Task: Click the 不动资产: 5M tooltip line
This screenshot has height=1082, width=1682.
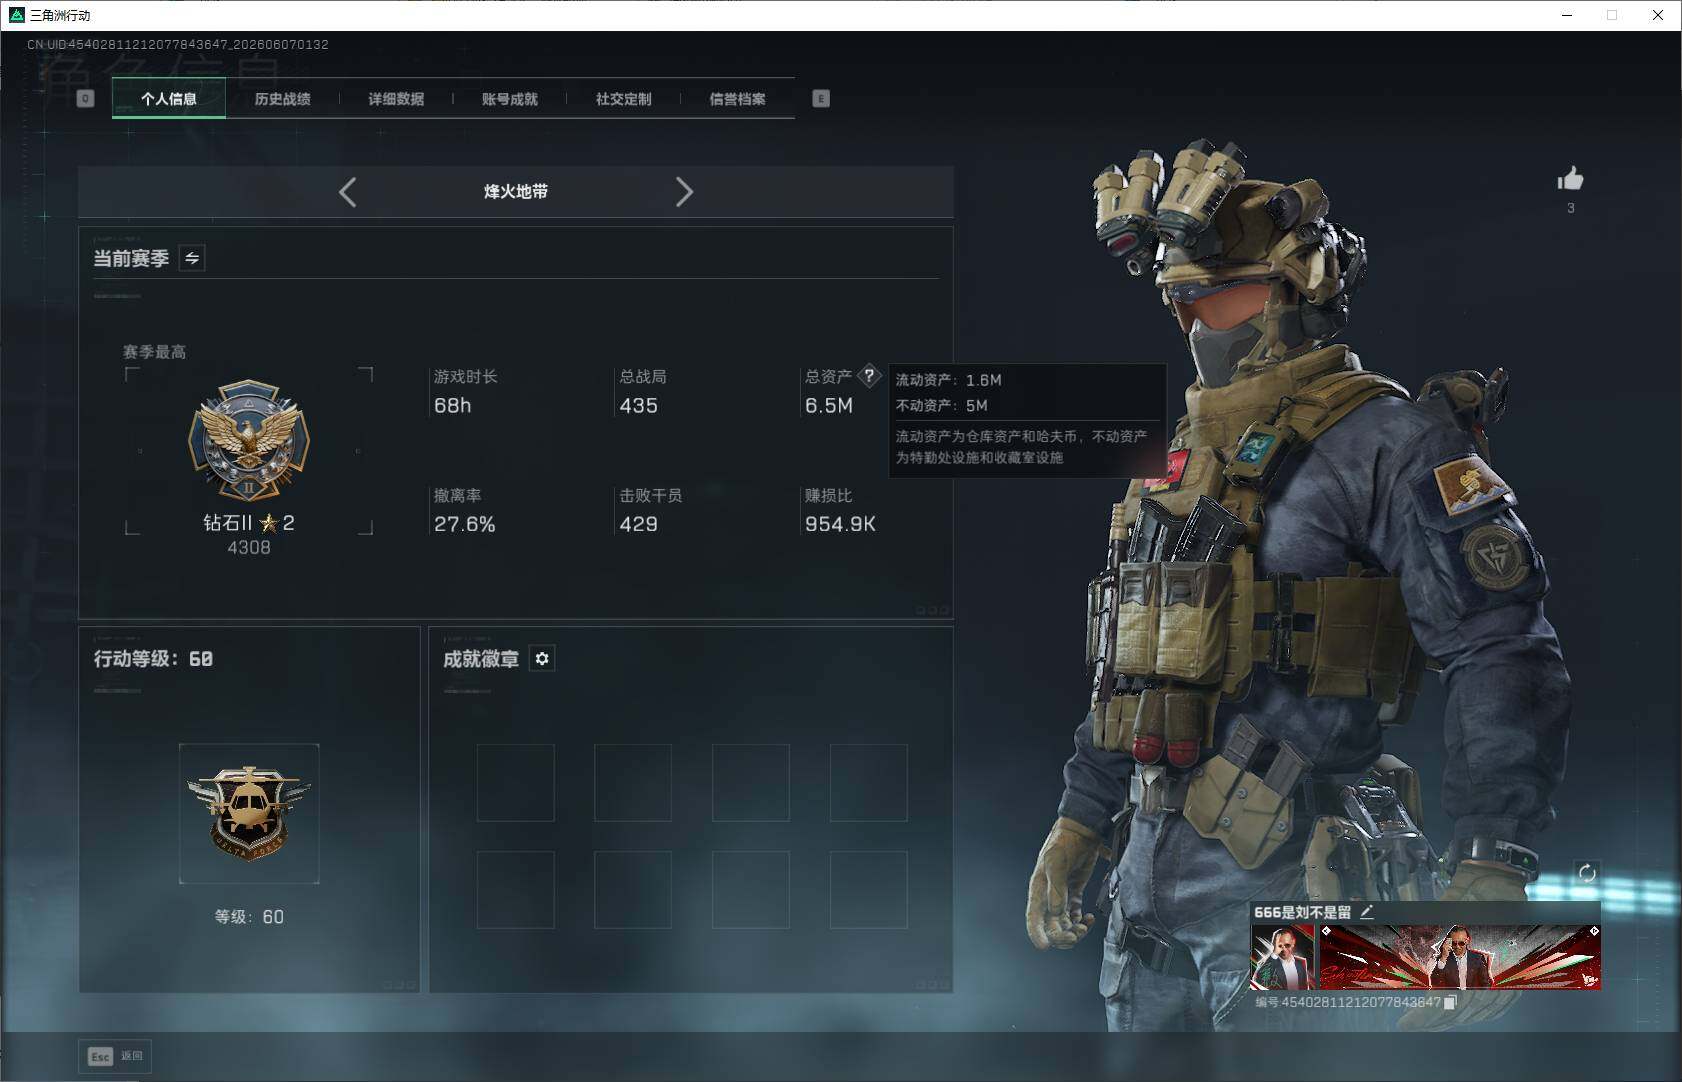Action: coord(941,405)
